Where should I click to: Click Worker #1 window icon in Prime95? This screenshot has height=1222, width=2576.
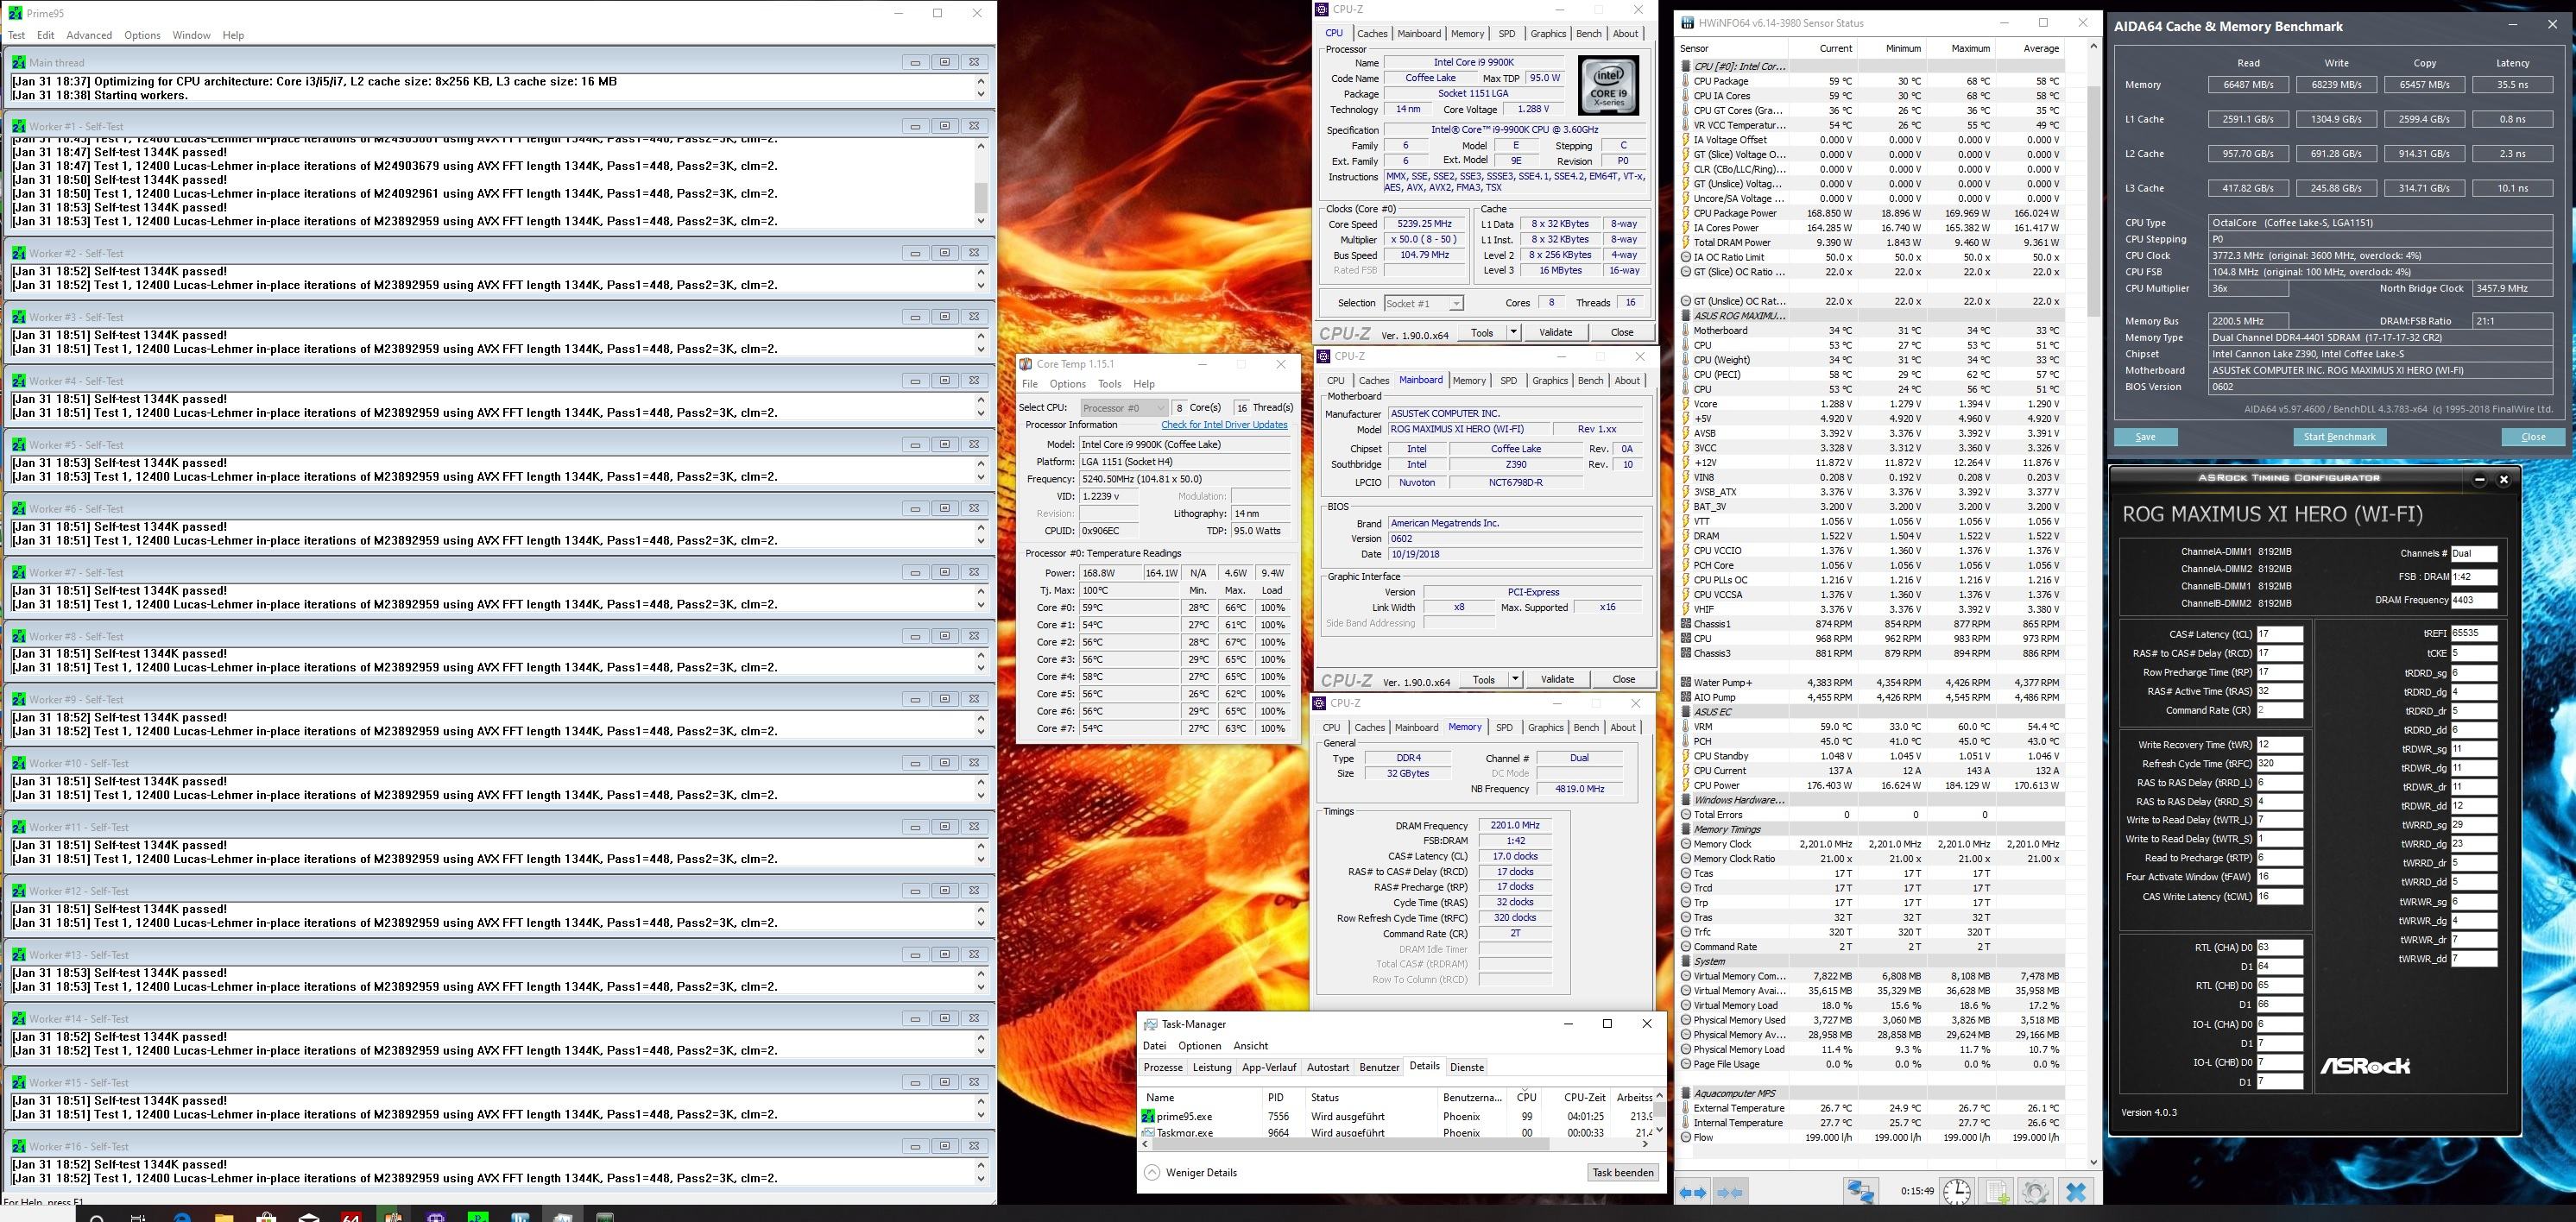(x=19, y=126)
